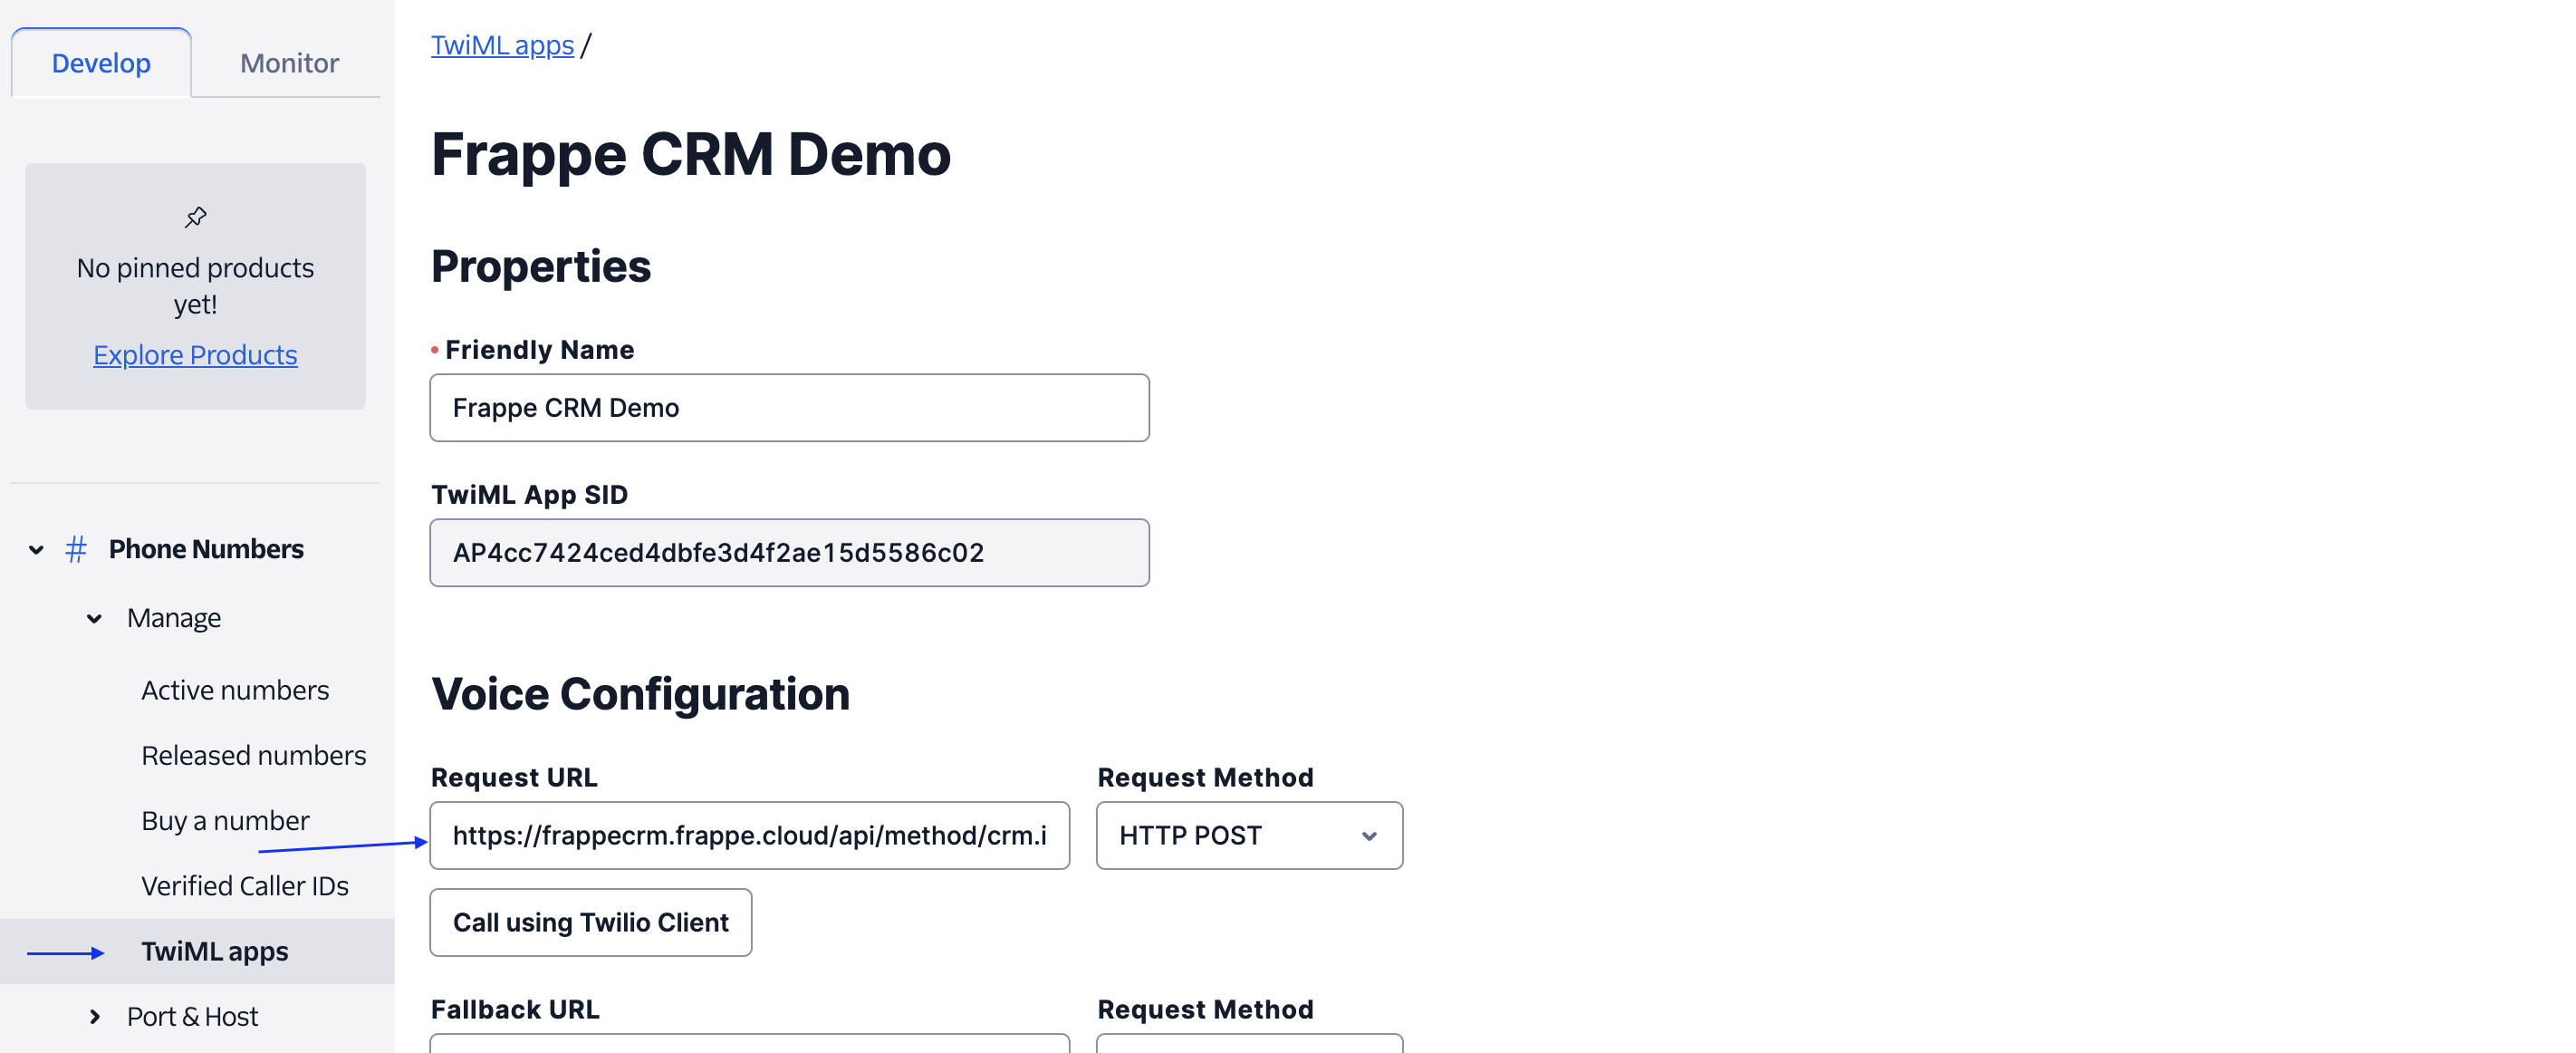Expand the Port & Host submenu
The height and width of the screenshot is (1053, 2576).
[x=94, y=1016]
